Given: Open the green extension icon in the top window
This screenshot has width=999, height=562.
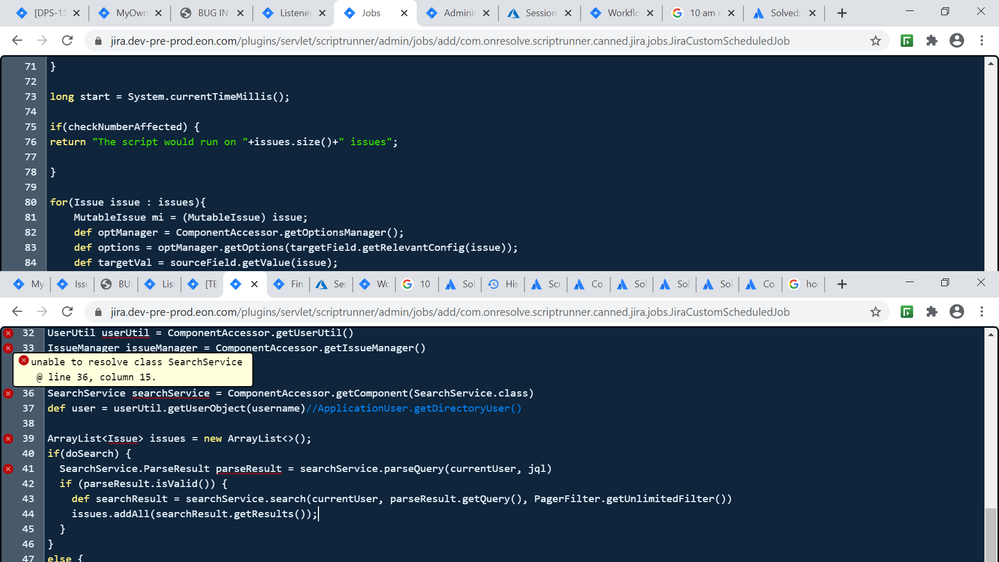Looking at the screenshot, I should point(907,41).
